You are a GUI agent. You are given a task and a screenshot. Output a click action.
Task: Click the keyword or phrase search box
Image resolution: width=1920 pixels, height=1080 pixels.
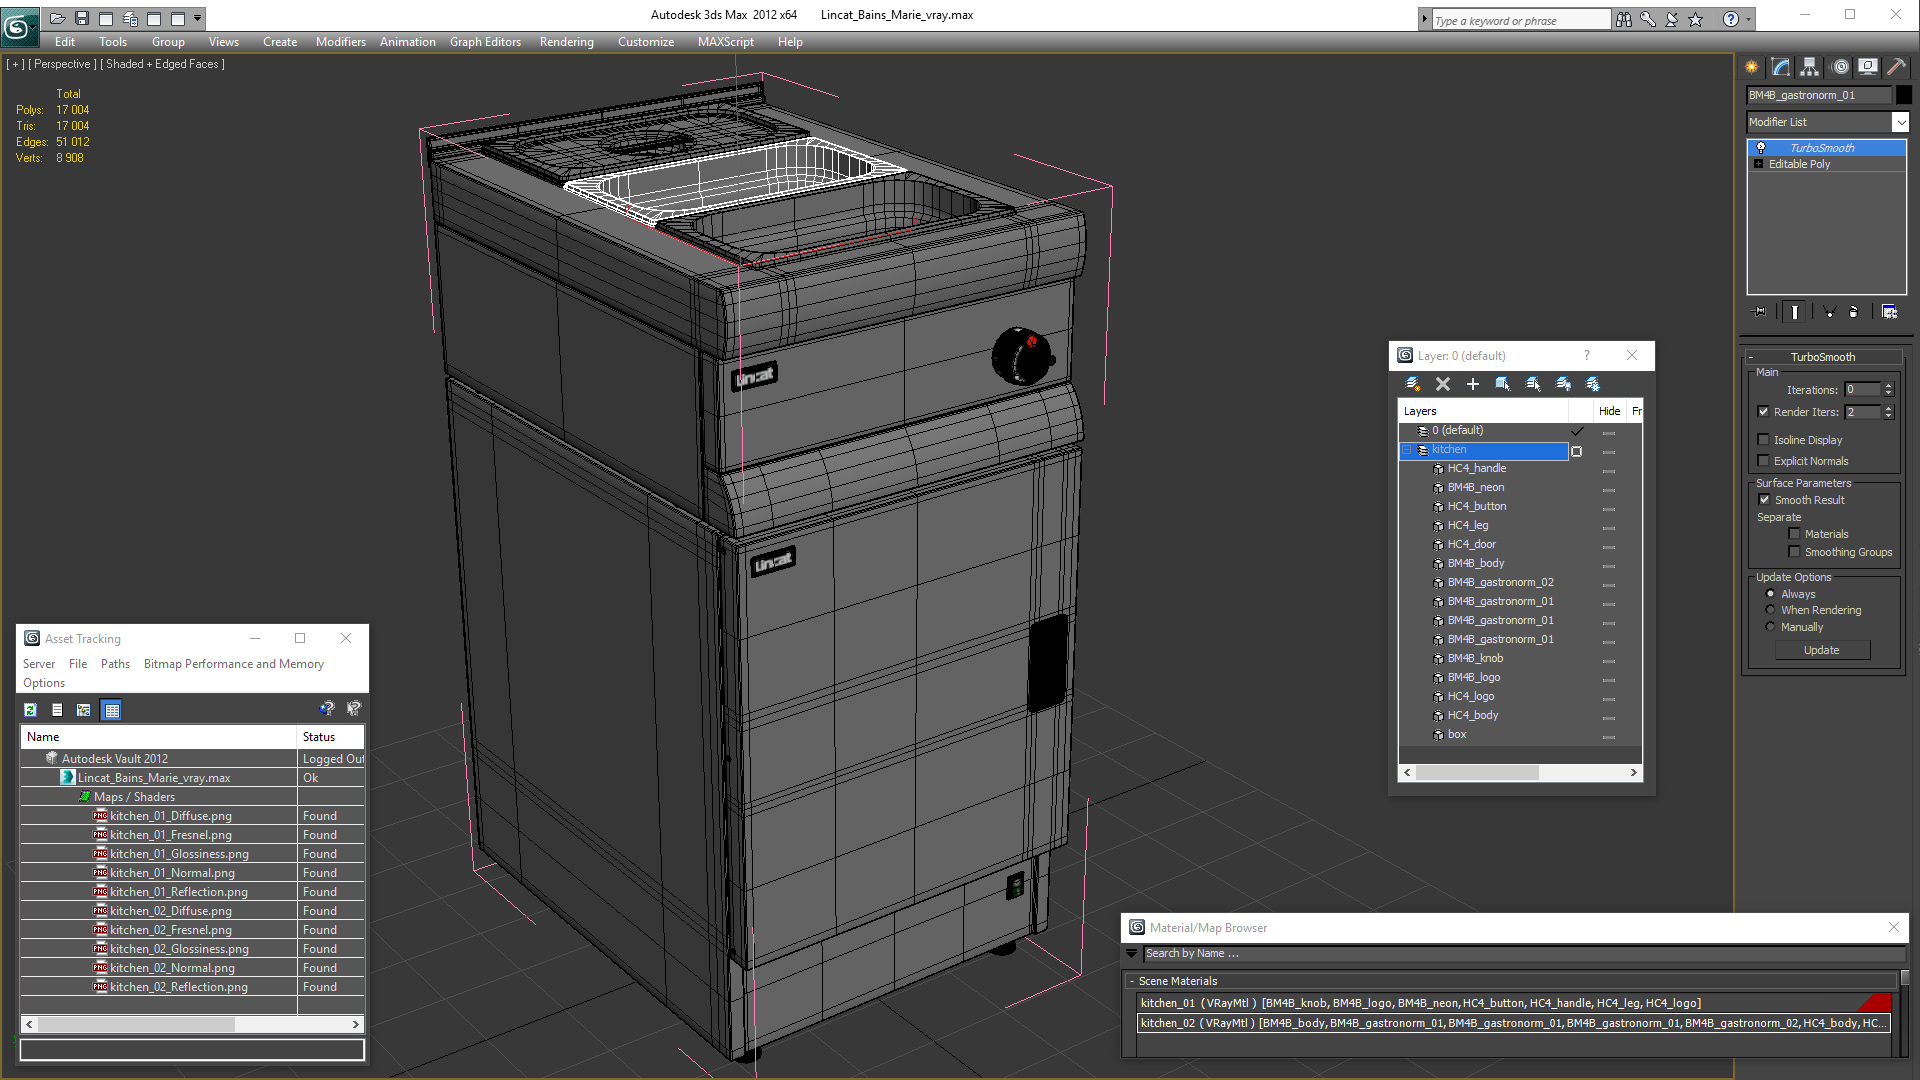(x=1520, y=20)
